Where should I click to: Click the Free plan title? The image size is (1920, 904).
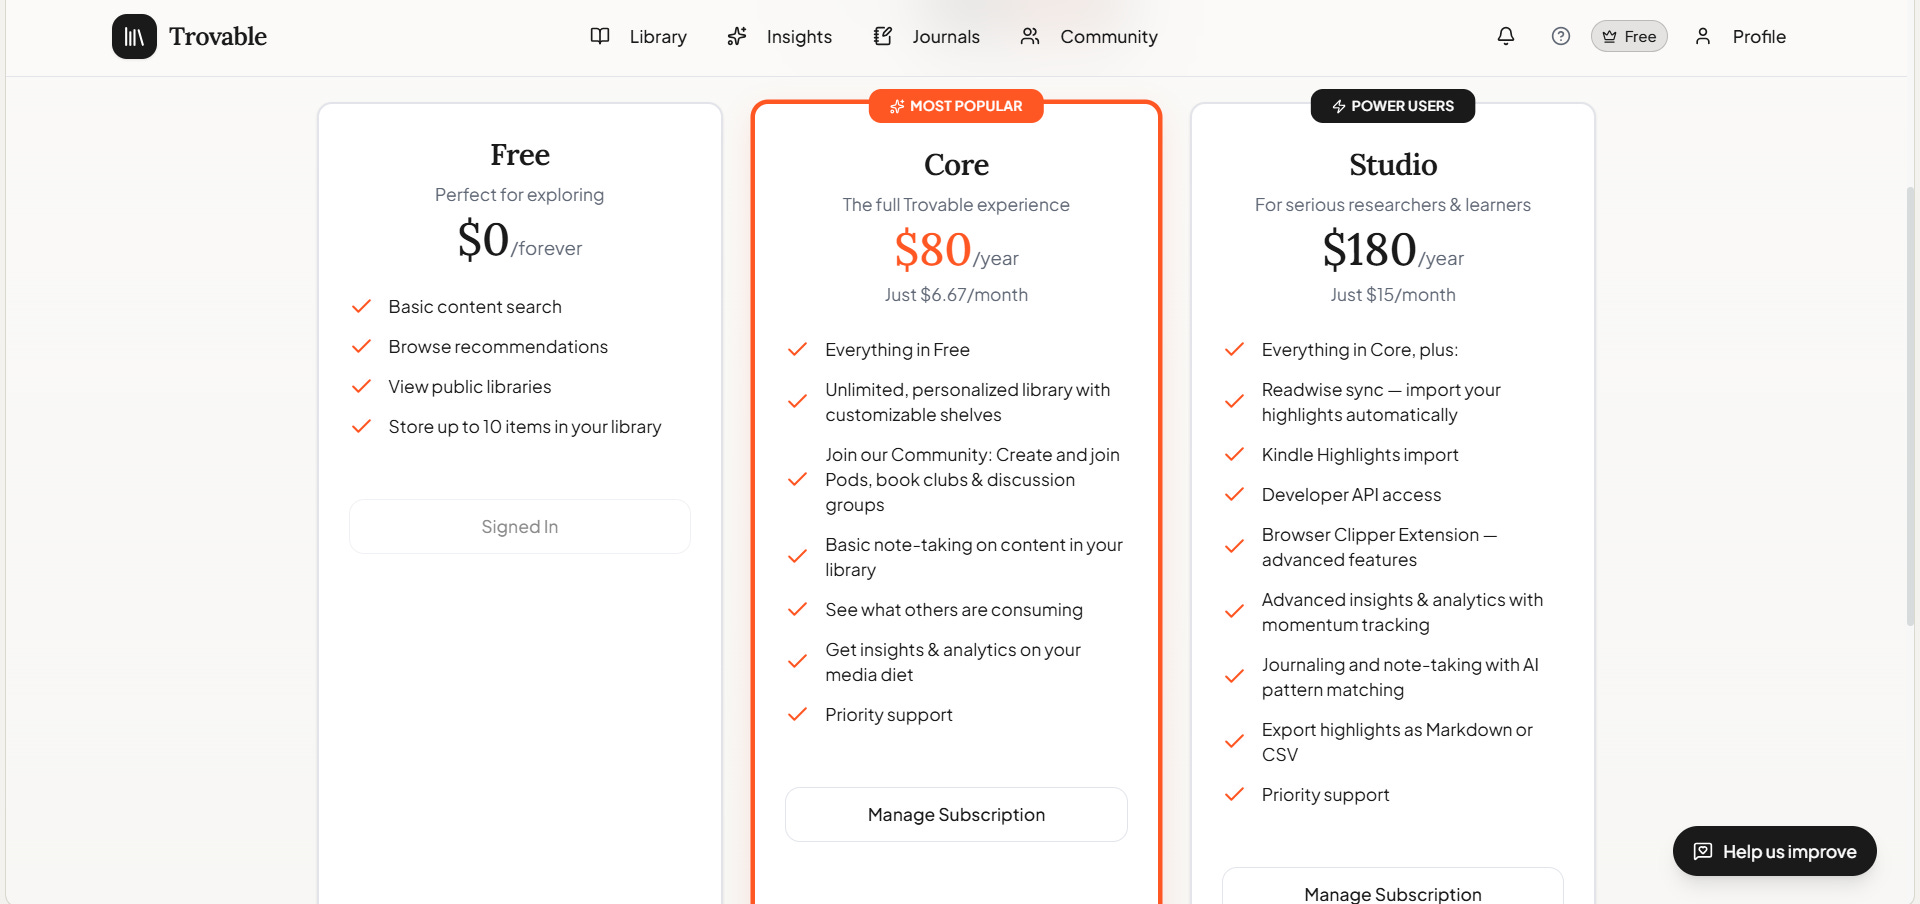pyautogui.click(x=520, y=155)
